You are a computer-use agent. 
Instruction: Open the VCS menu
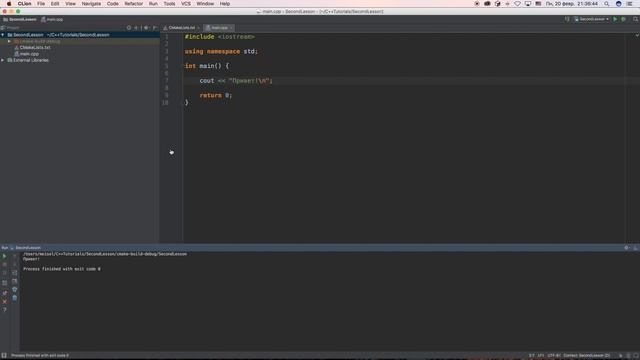tap(186, 4)
